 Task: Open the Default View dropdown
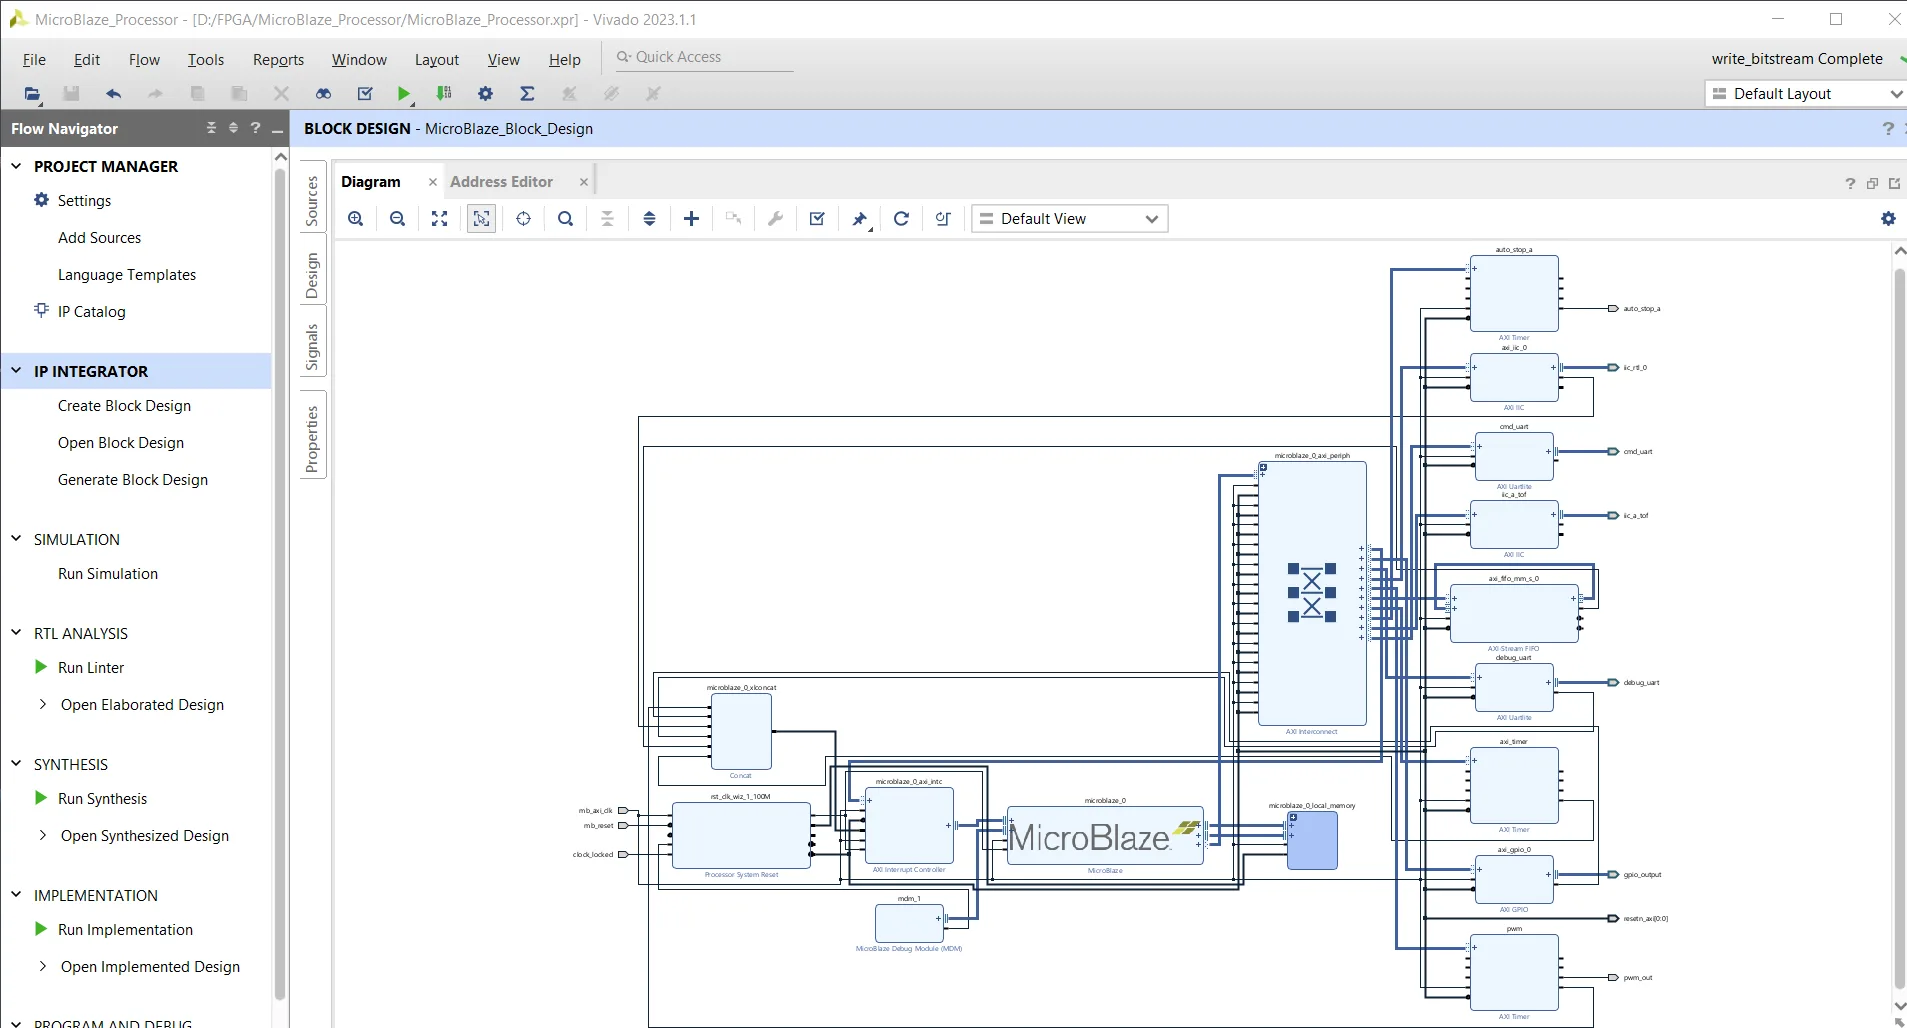click(x=1069, y=219)
